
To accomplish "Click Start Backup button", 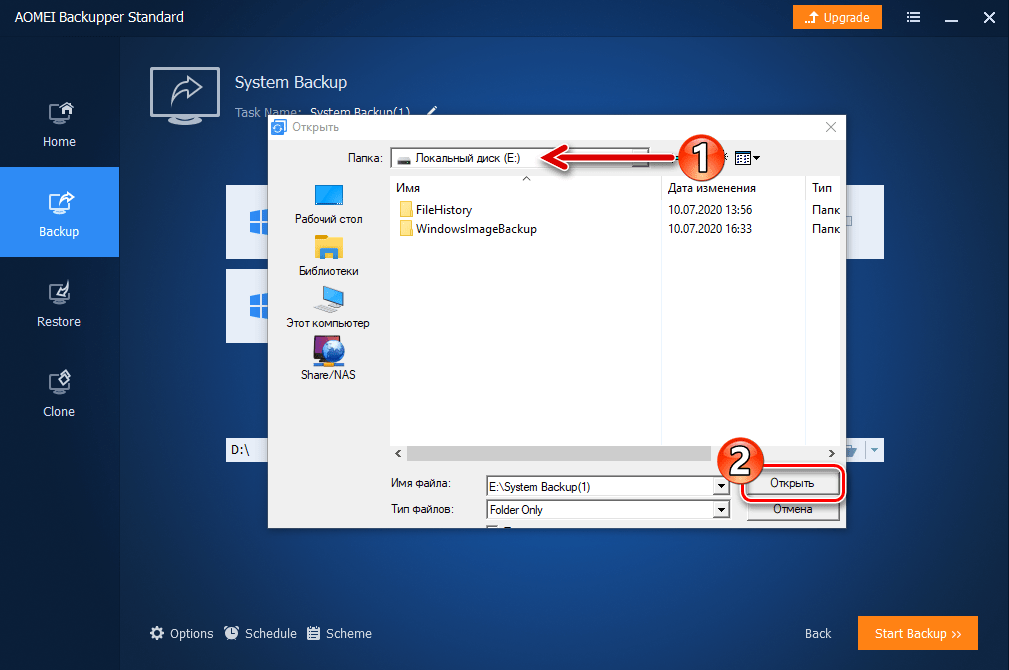I will click(x=918, y=633).
